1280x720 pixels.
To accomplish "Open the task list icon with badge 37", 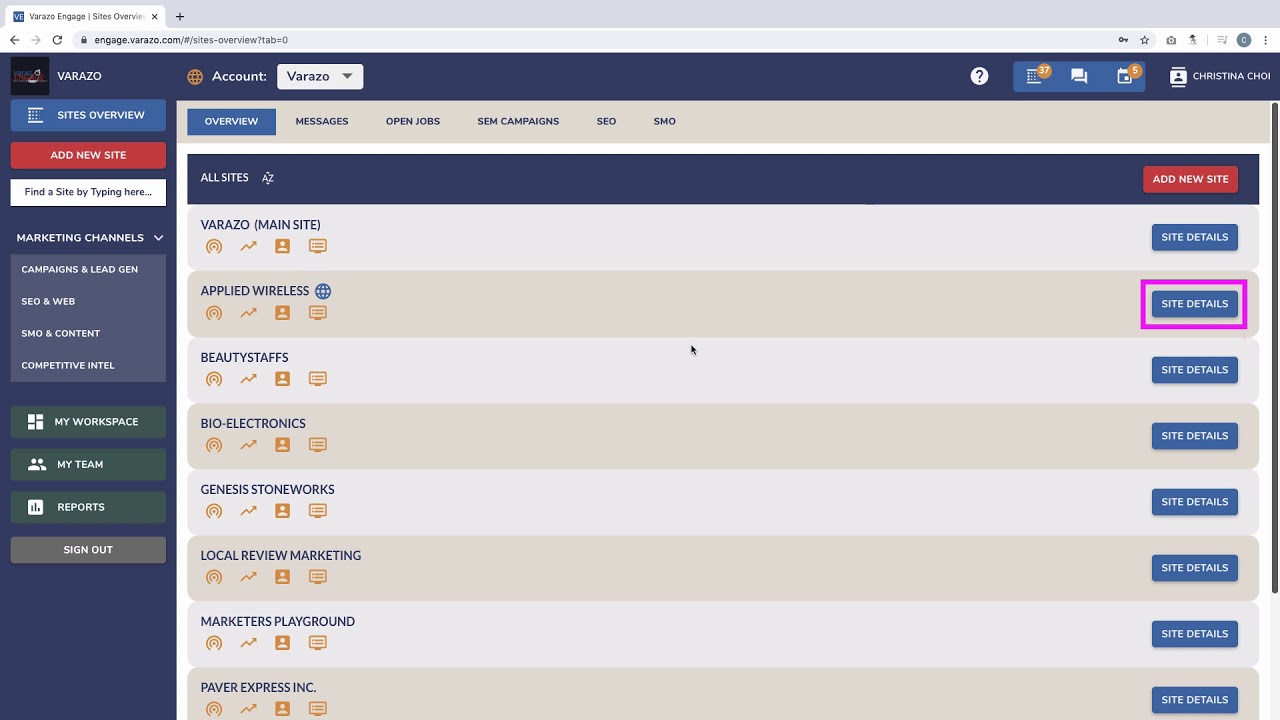I will (x=1035, y=76).
